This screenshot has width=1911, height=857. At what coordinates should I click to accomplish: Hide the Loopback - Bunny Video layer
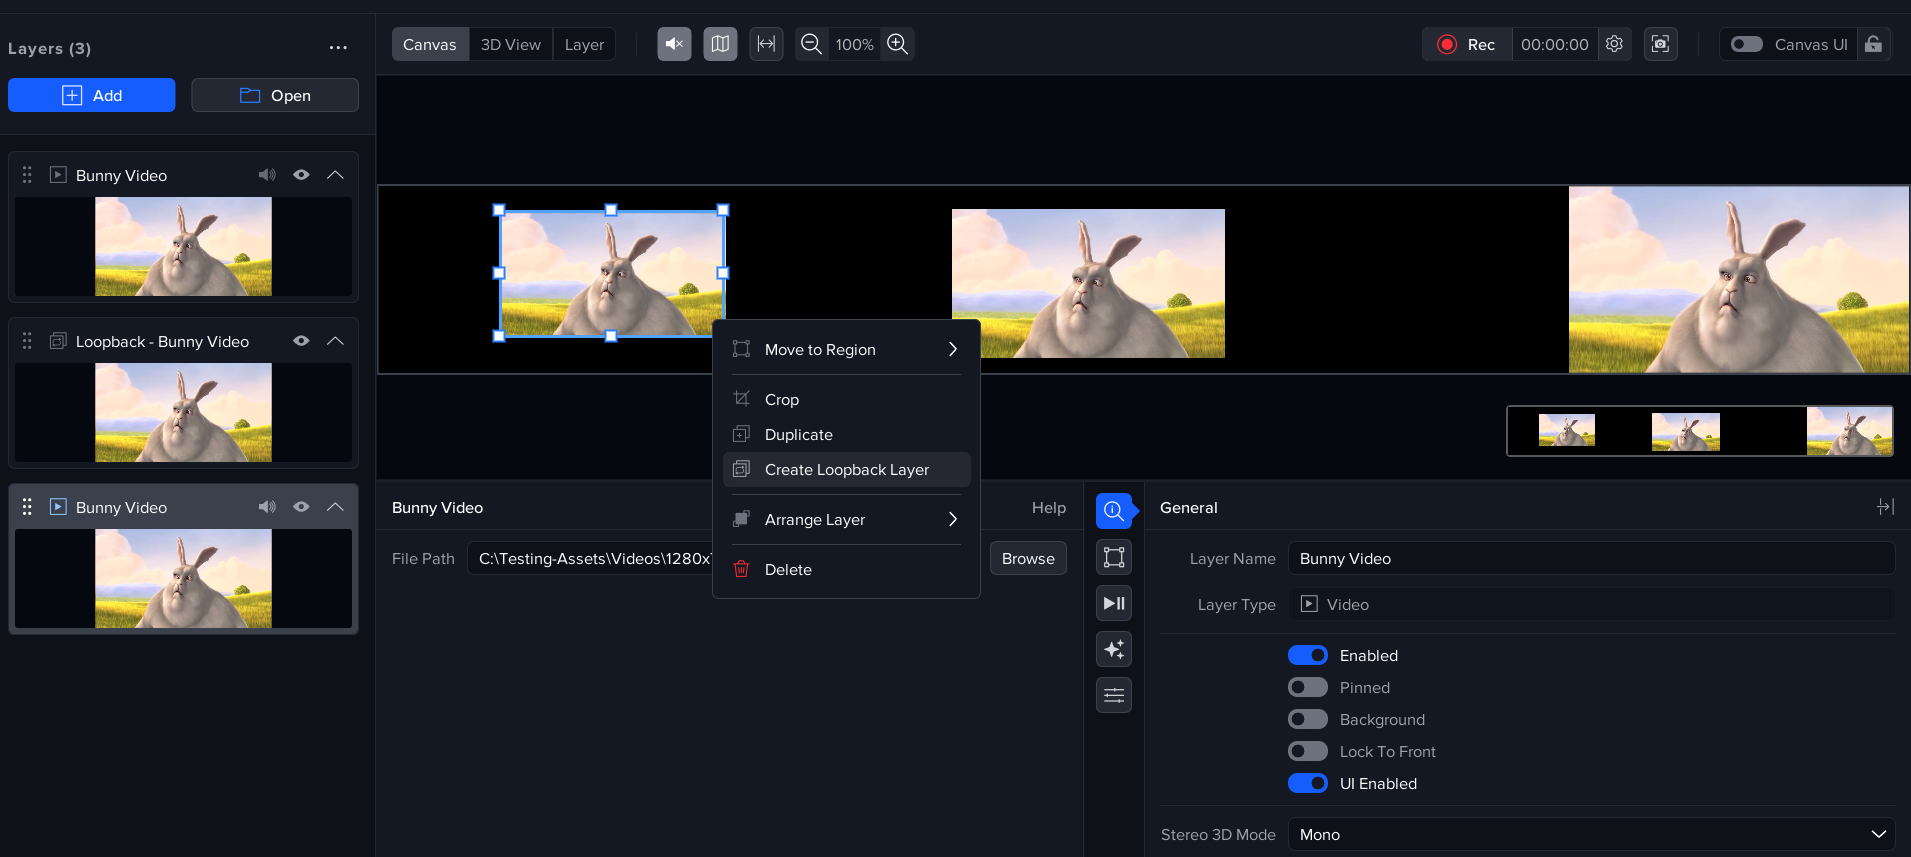(x=301, y=341)
